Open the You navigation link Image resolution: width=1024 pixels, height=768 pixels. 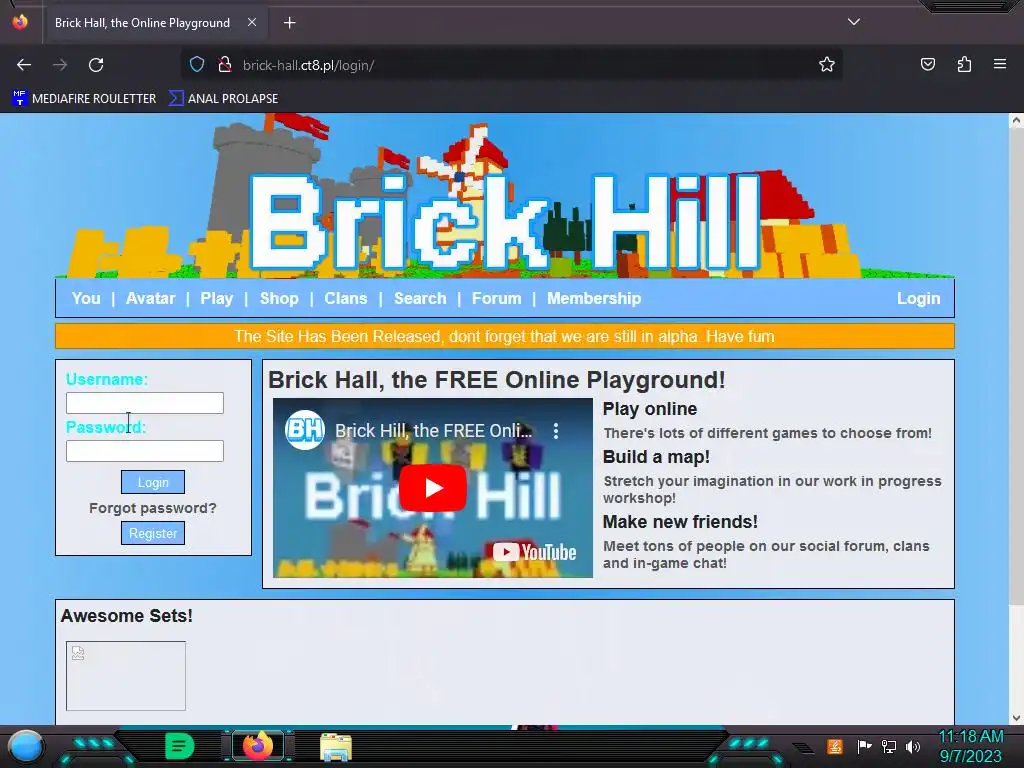click(86, 298)
